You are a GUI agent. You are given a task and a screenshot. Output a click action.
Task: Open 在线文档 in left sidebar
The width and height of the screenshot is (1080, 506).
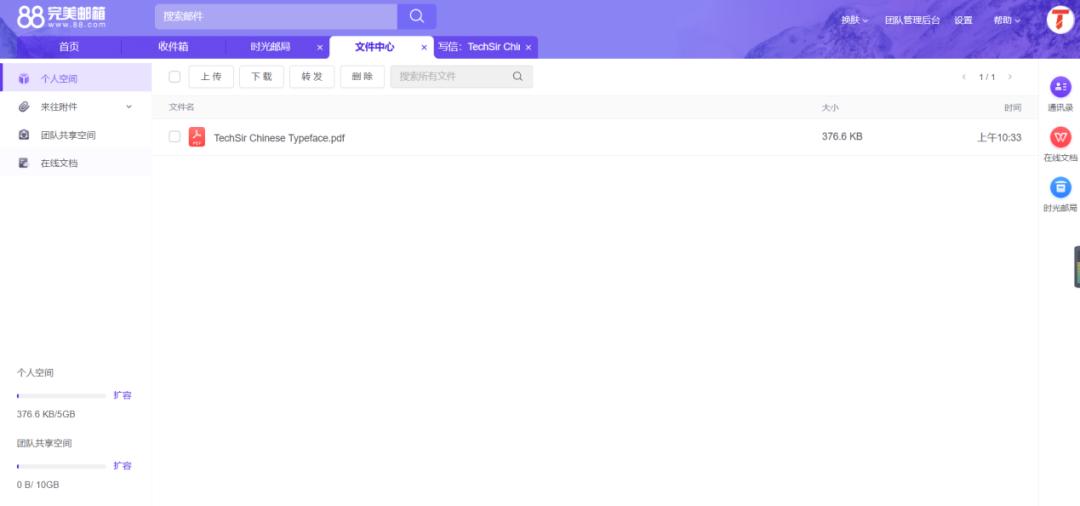pyautogui.click(x=76, y=163)
